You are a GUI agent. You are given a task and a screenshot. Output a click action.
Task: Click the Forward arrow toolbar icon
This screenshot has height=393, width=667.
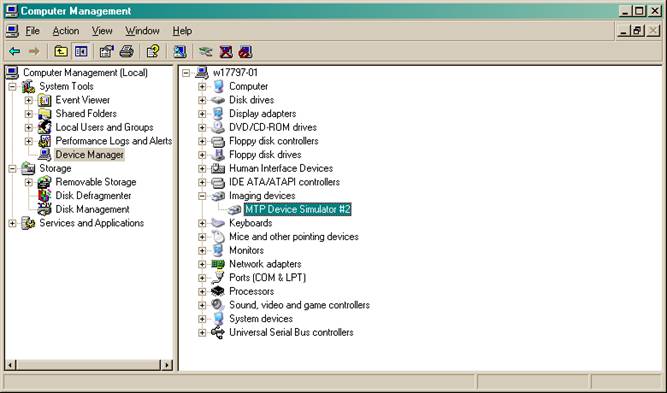coord(34,52)
